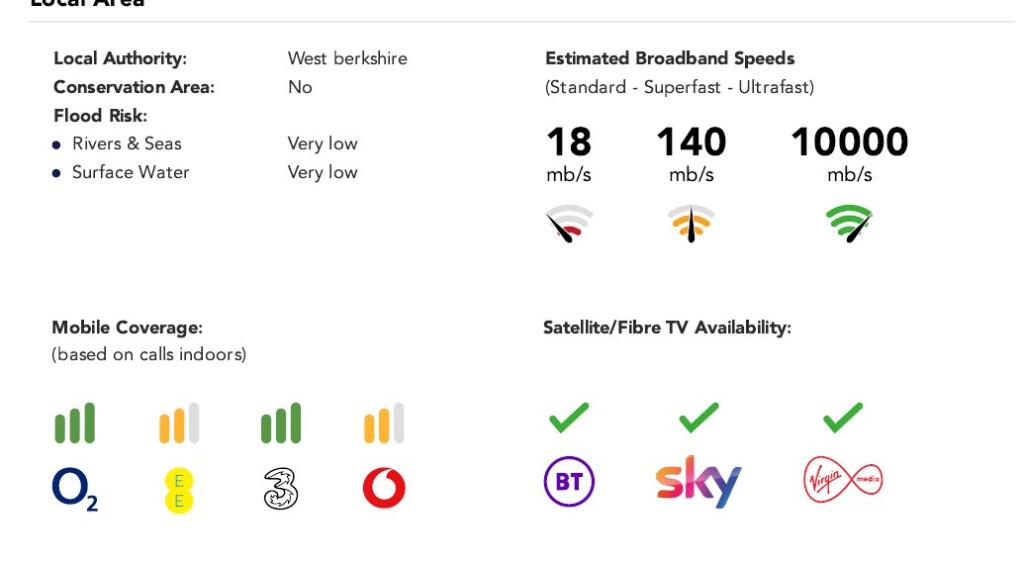Click the Mobile Coverage heading

coord(127,328)
